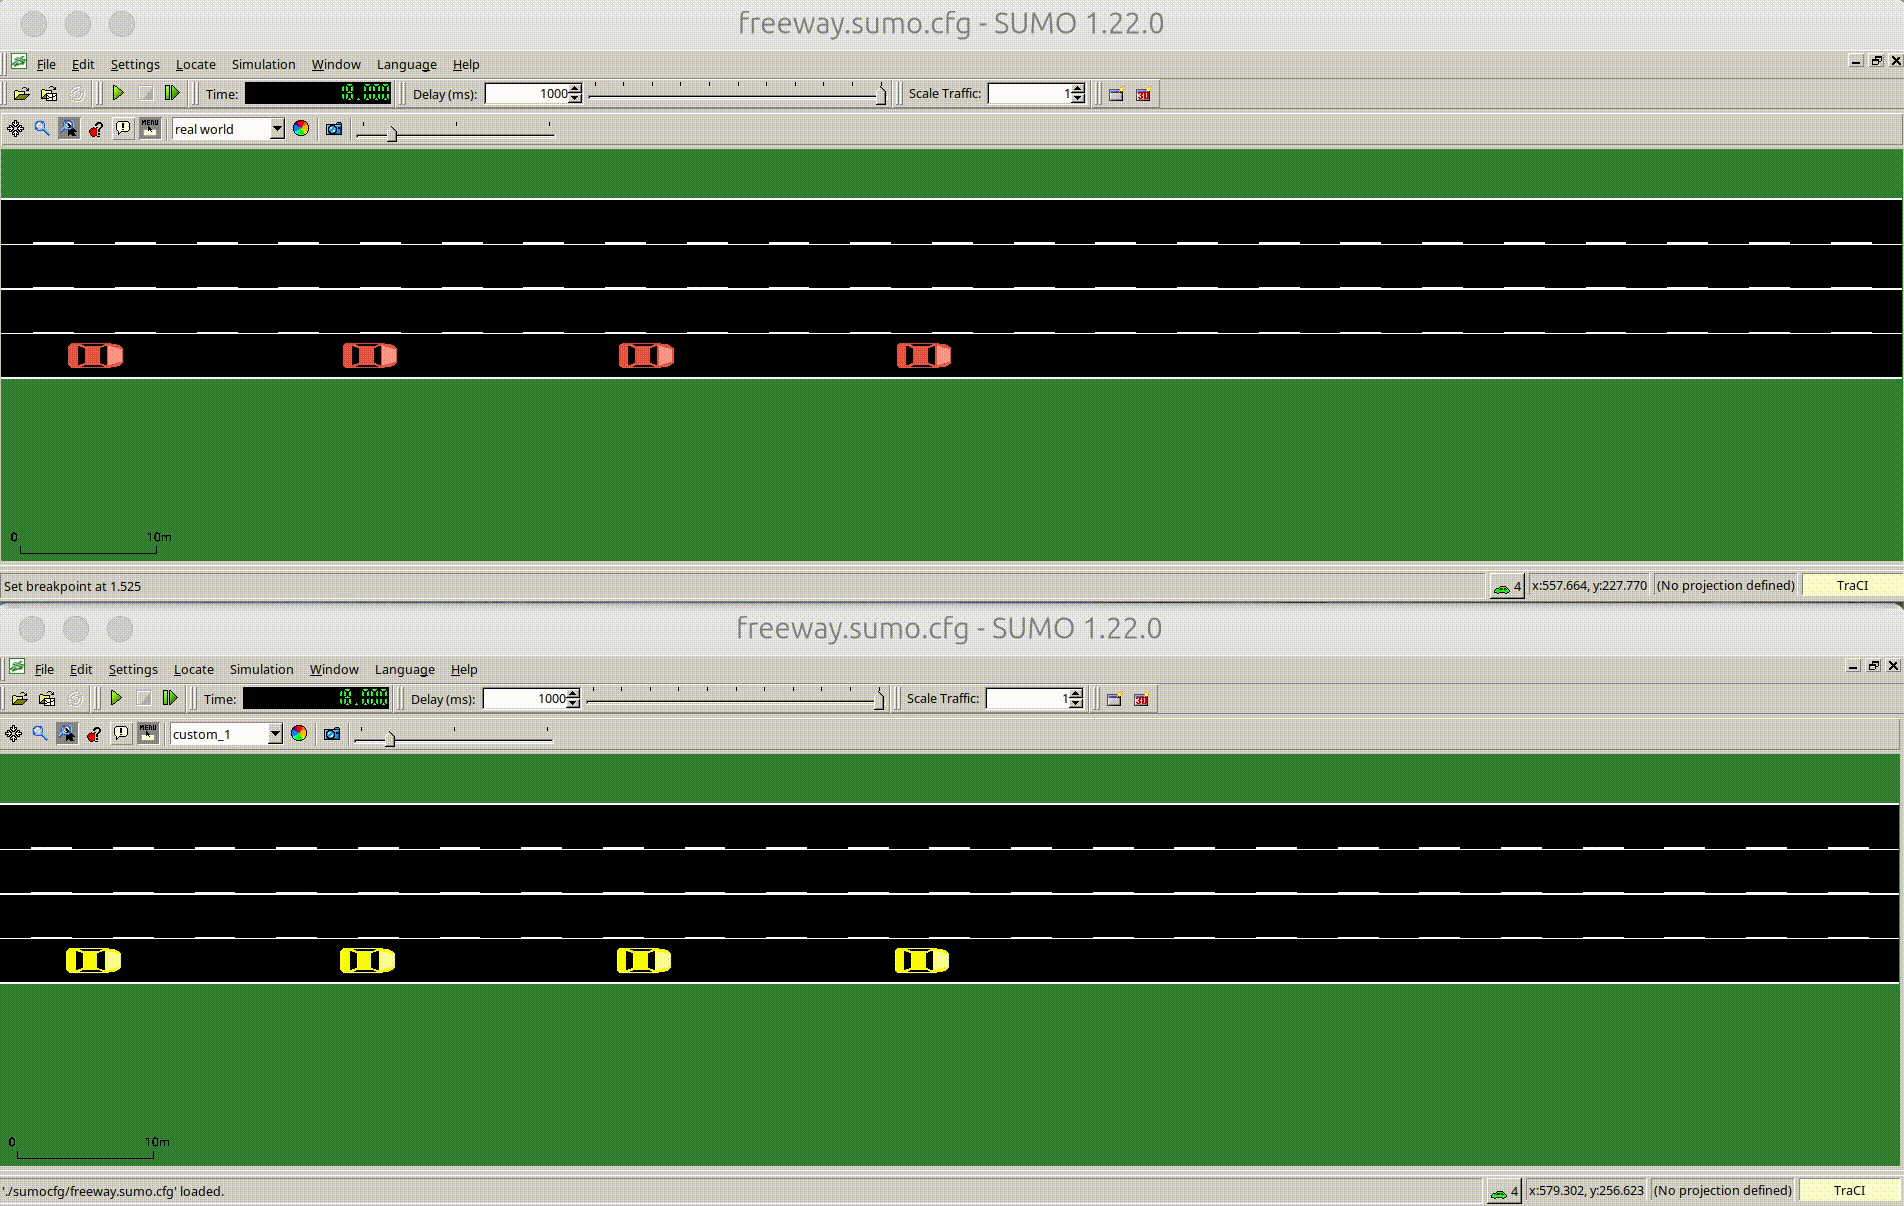Screen dimensions: 1904x1206
Task: Open the color wheel scheme editor in bottom window
Action: [299, 734]
